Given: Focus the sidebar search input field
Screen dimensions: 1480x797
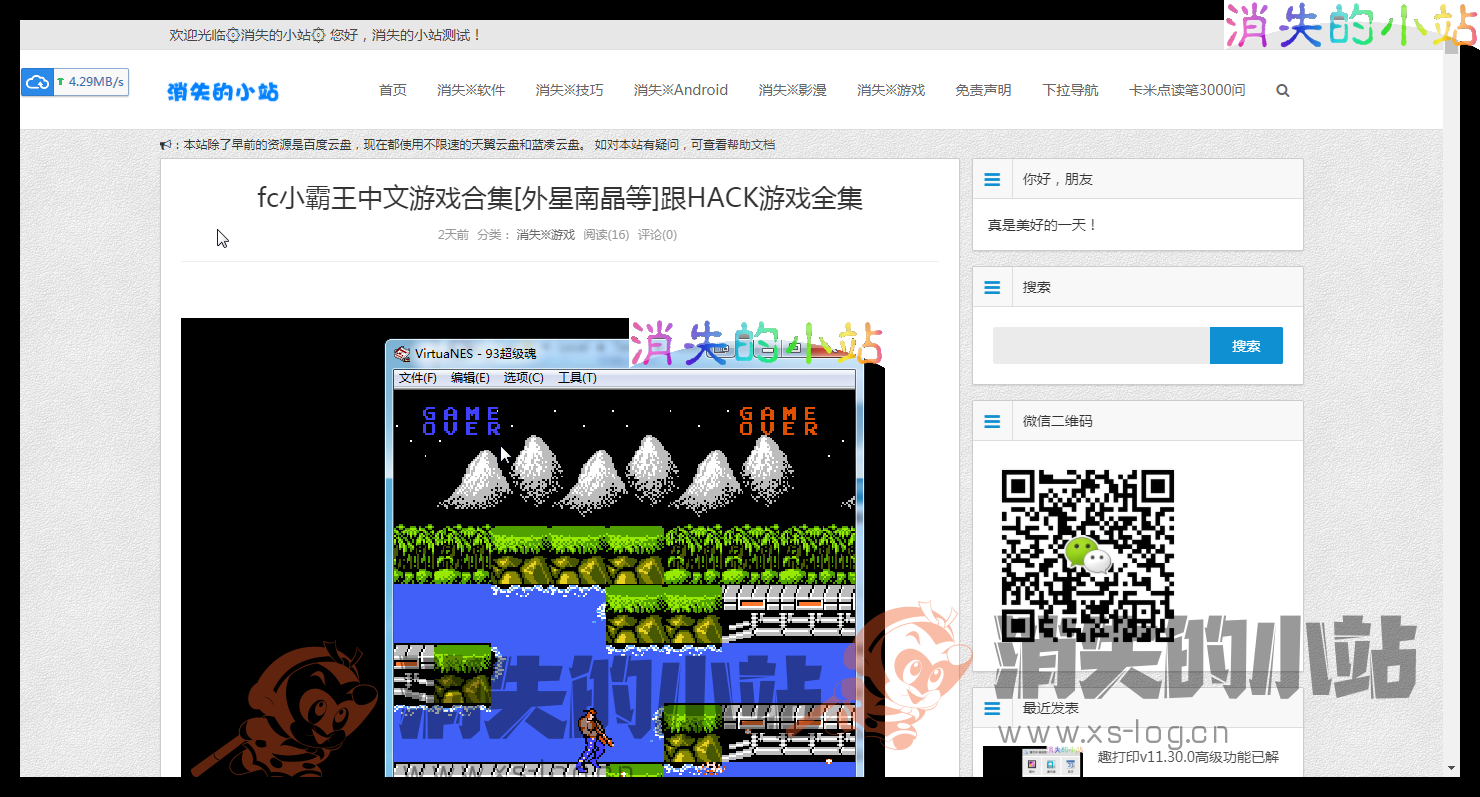Looking at the screenshot, I should pyautogui.click(x=1101, y=346).
